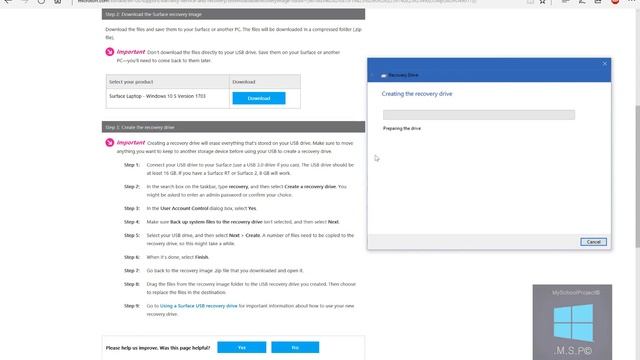Click the blue Download button for Surface Laptop
This screenshot has width=640, height=360.
[x=259, y=98]
